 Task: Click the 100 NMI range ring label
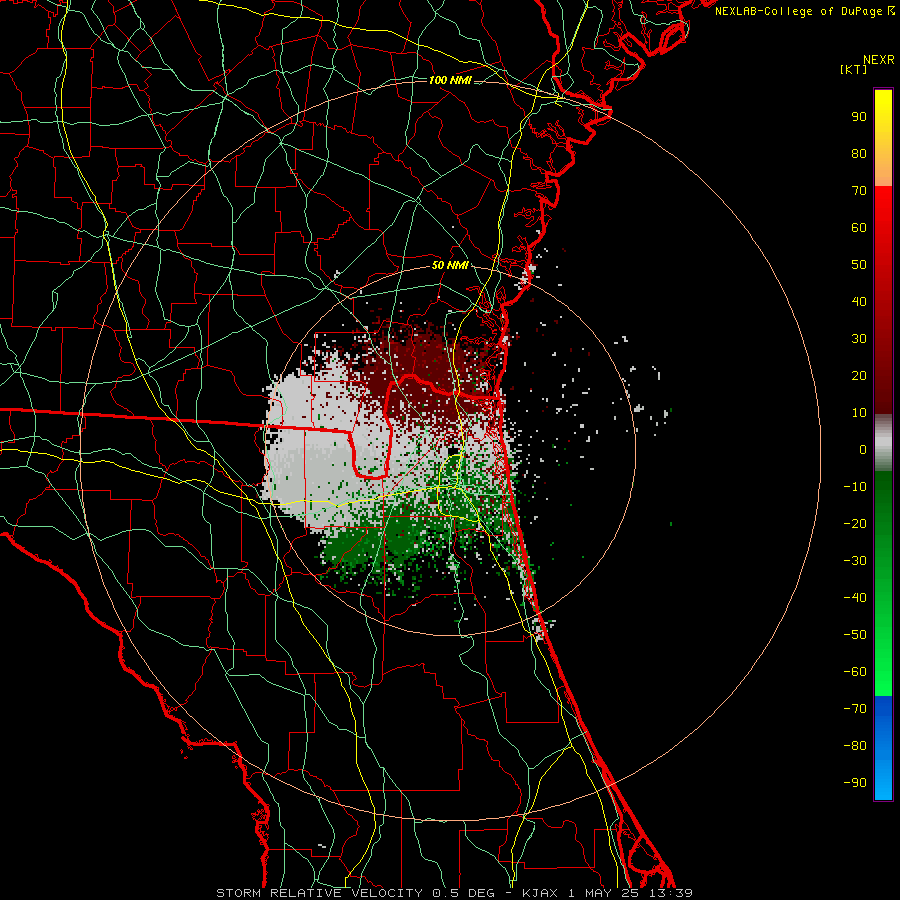[x=449, y=80]
